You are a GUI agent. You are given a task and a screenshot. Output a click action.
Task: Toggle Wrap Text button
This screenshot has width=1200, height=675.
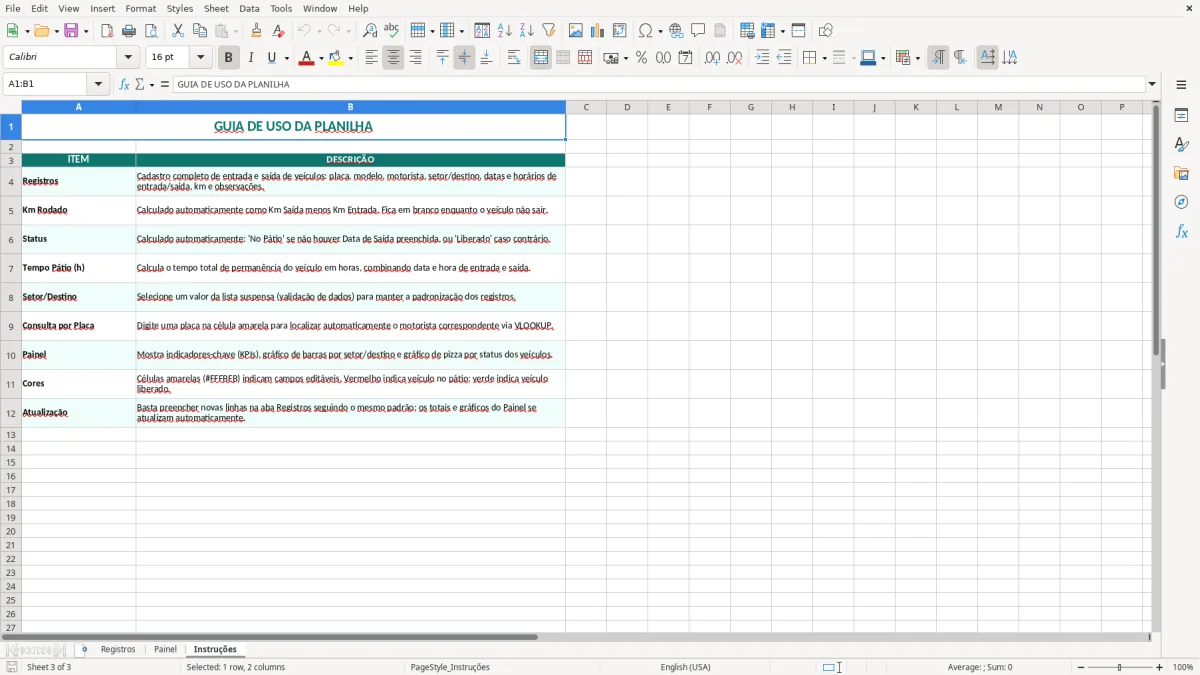point(514,58)
